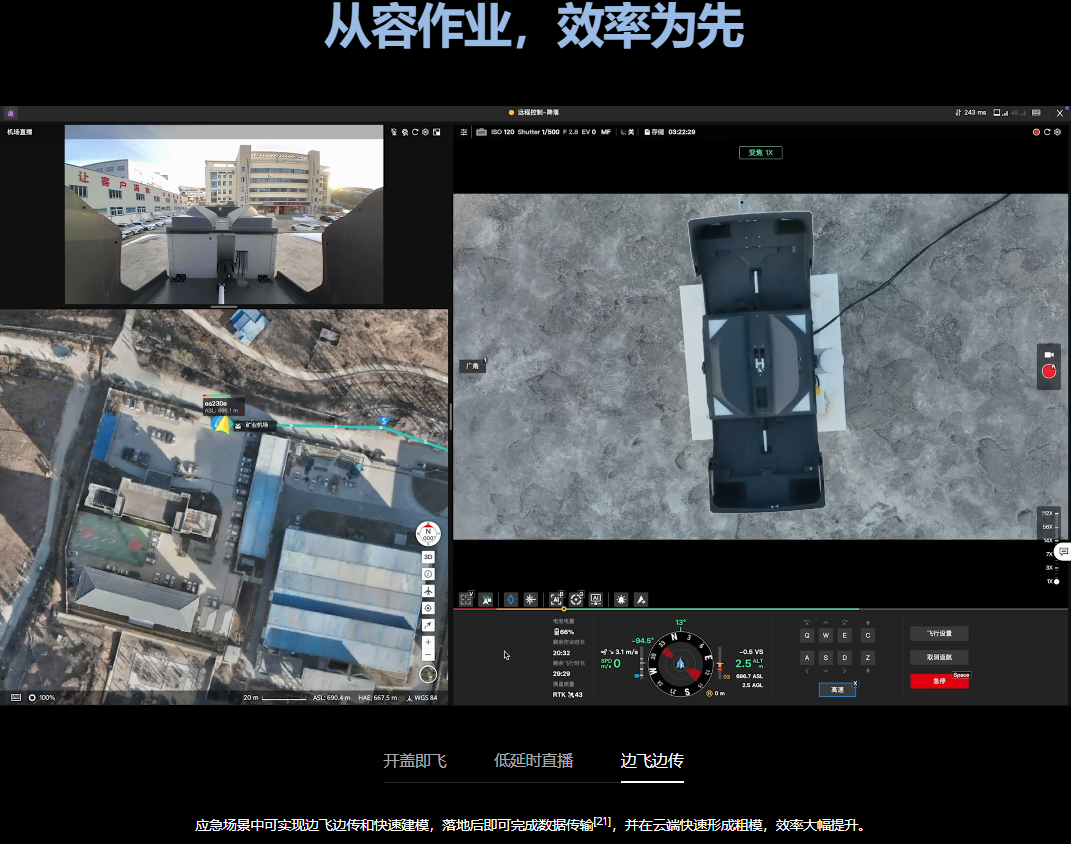1071x844 pixels.
Task: Zoom out the map with minus button
Action: tap(428, 655)
